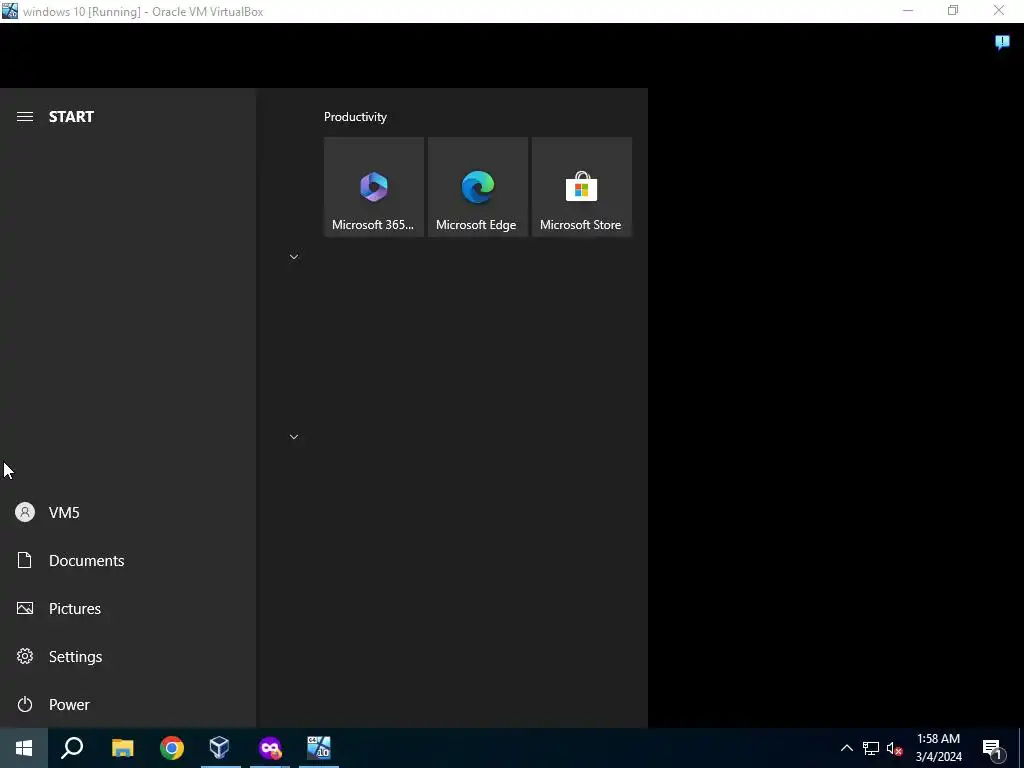Close the VirtualBox window
The image size is (1024, 768).
999,11
